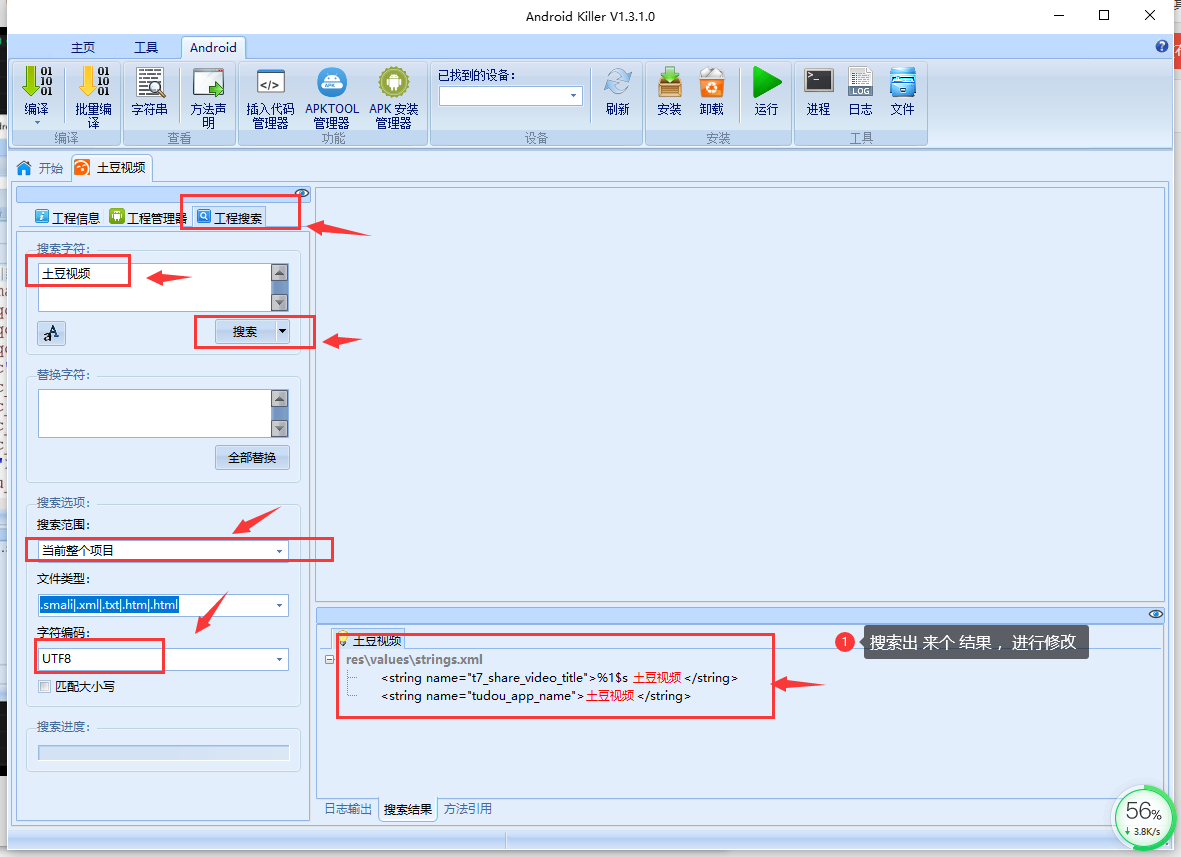
Task: Toggle the eye icon above the search results panel
Action: coord(1155,614)
